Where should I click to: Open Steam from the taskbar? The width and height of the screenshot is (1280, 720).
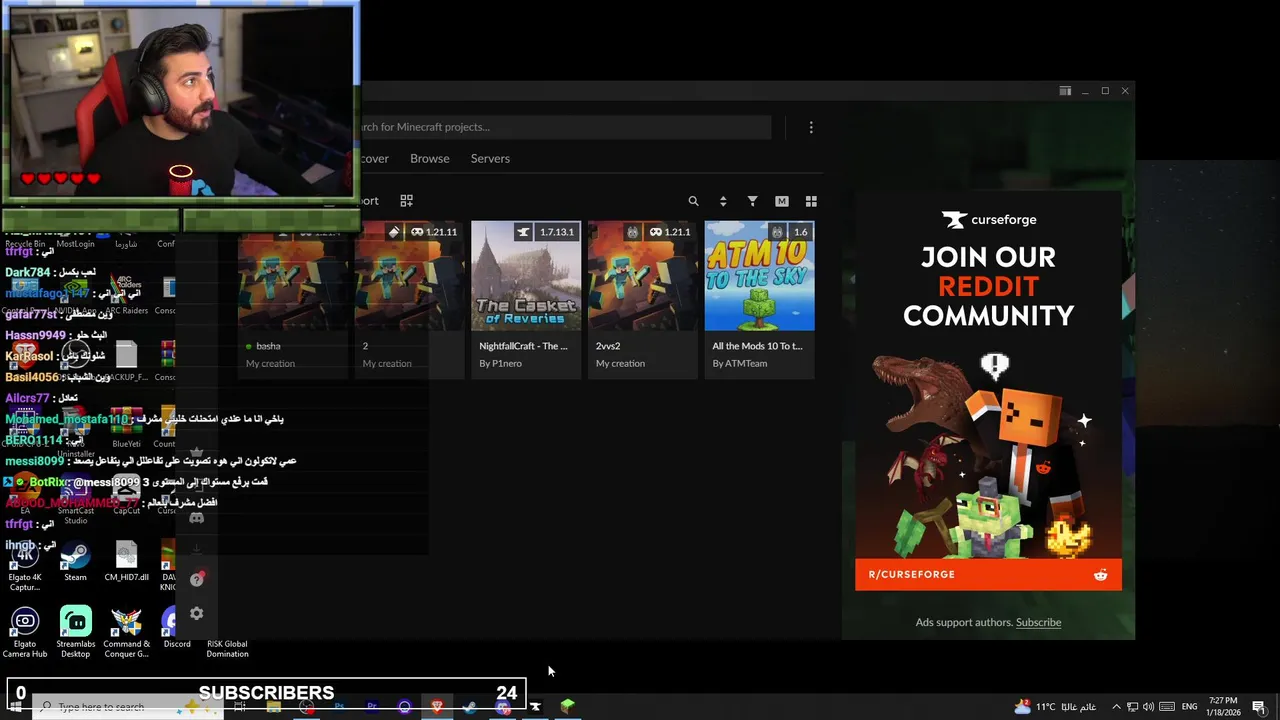pos(469,707)
